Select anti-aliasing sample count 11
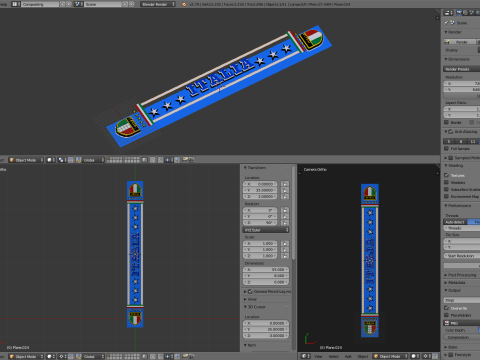 pos(473,141)
